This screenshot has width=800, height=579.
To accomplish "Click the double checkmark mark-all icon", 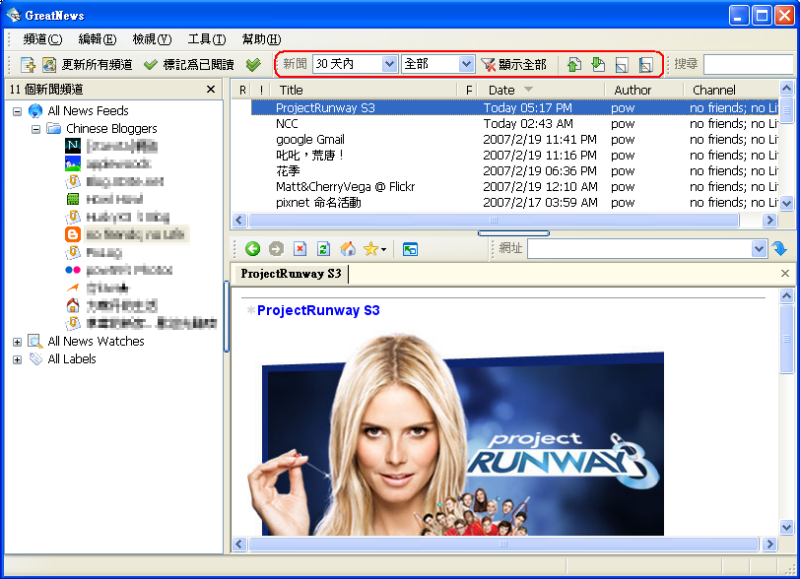I will [253, 64].
